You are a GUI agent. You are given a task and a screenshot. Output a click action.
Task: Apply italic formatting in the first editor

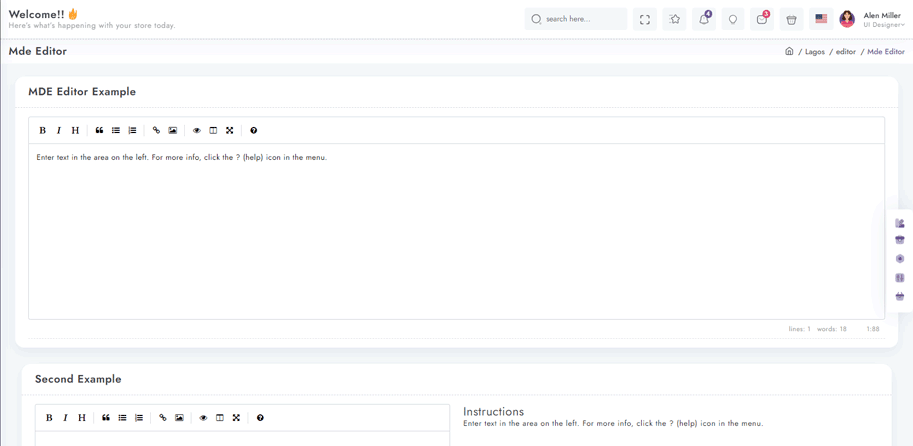[59, 130]
